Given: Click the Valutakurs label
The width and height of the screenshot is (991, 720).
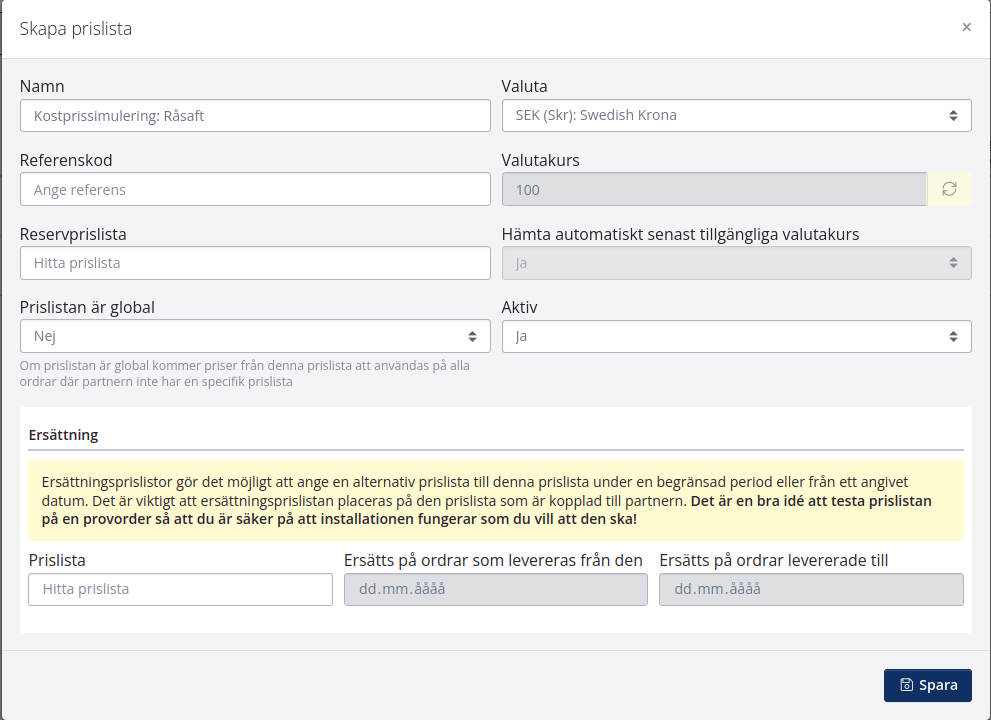Looking at the screenshot, I should (x=540, y=160).
